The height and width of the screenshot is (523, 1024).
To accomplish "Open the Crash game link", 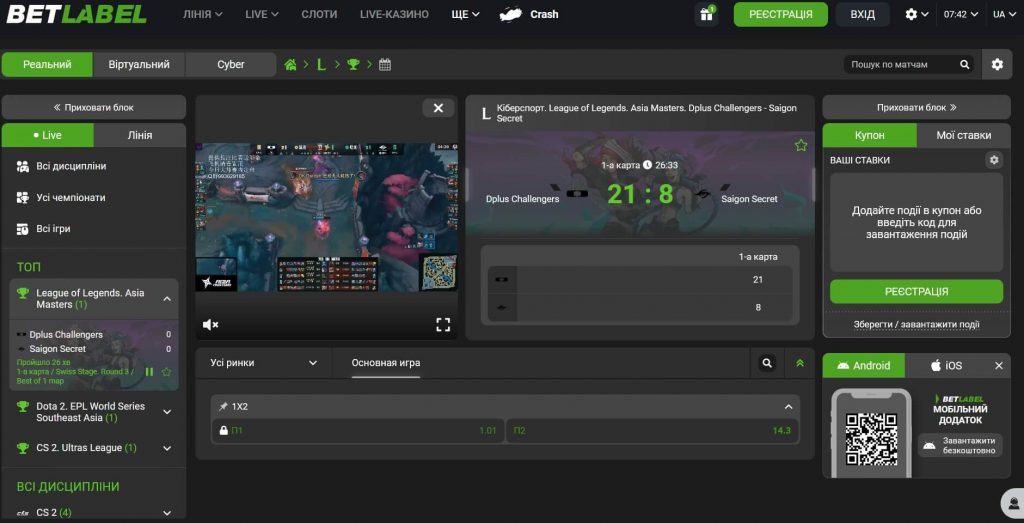I will (x=529, y=14).
